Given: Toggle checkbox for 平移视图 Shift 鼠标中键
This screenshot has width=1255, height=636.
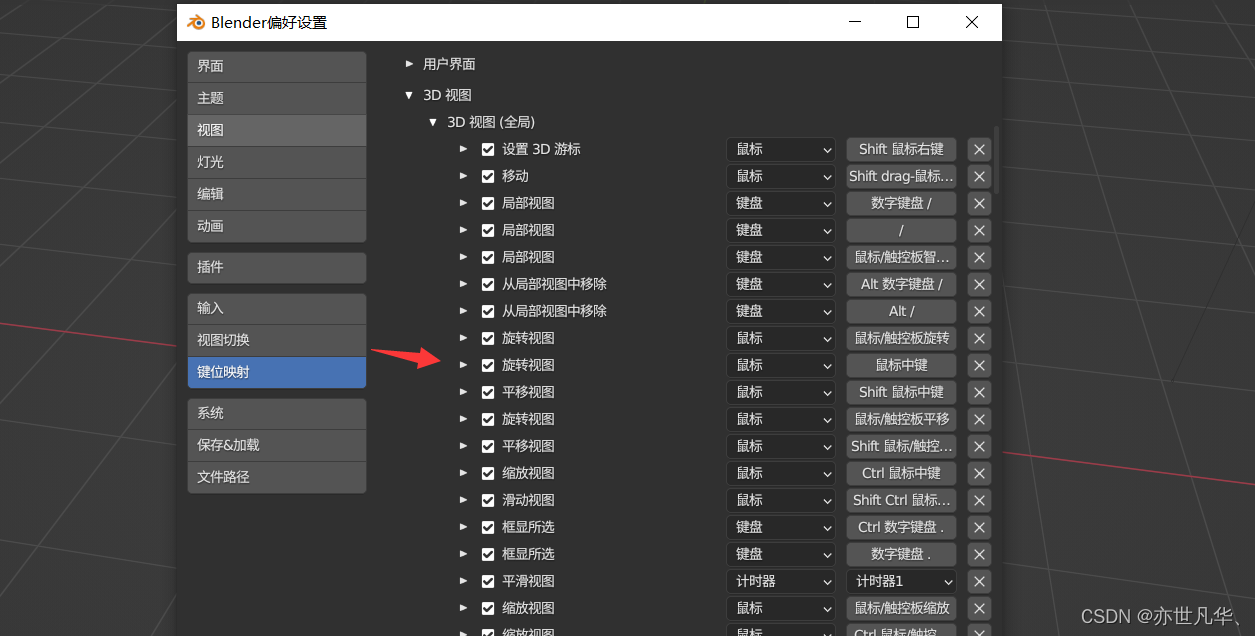Looking at the screenshot, I should [488, 392].
